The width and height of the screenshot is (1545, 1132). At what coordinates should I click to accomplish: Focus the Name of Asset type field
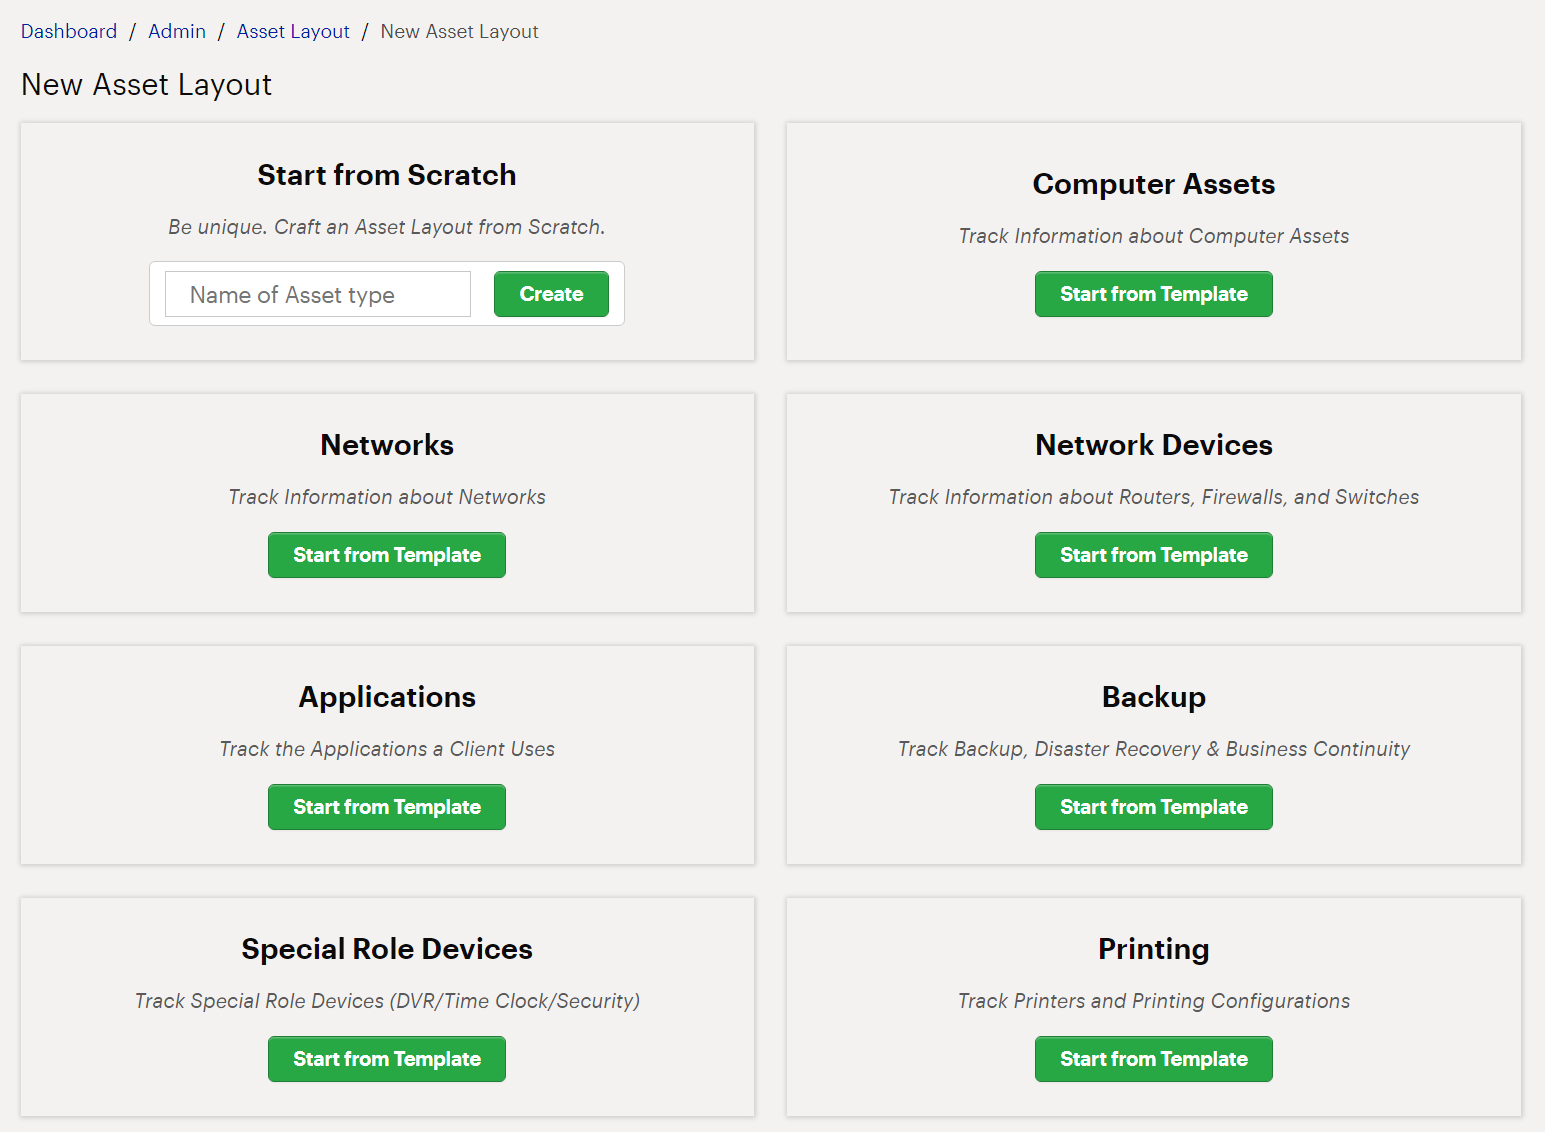click(x=318, y=294)
